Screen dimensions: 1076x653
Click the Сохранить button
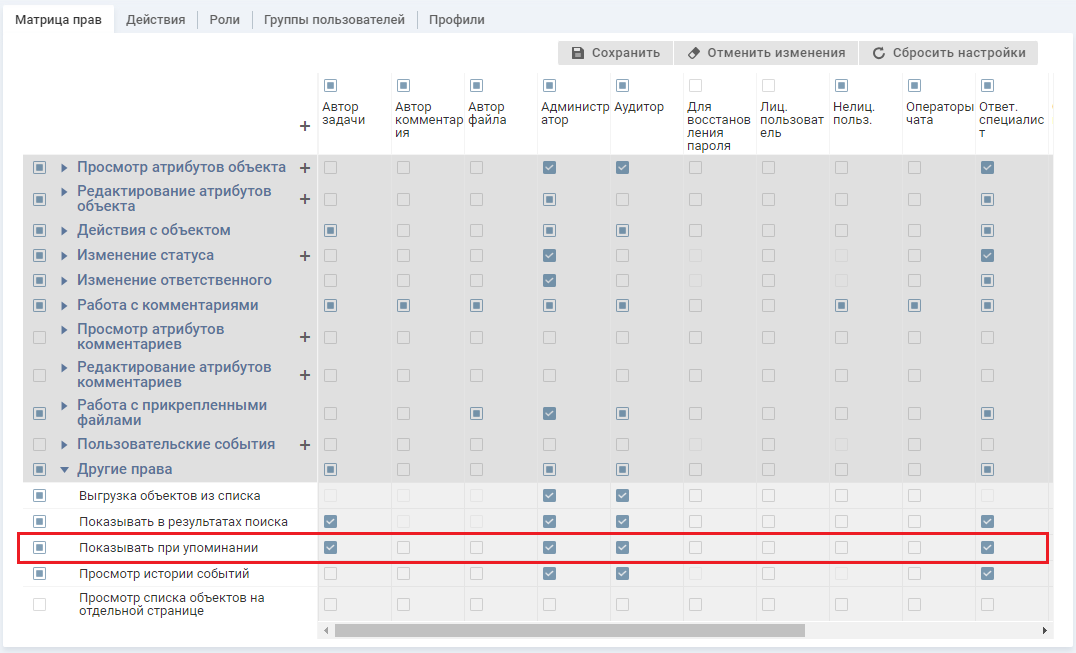tap(615, 53)
